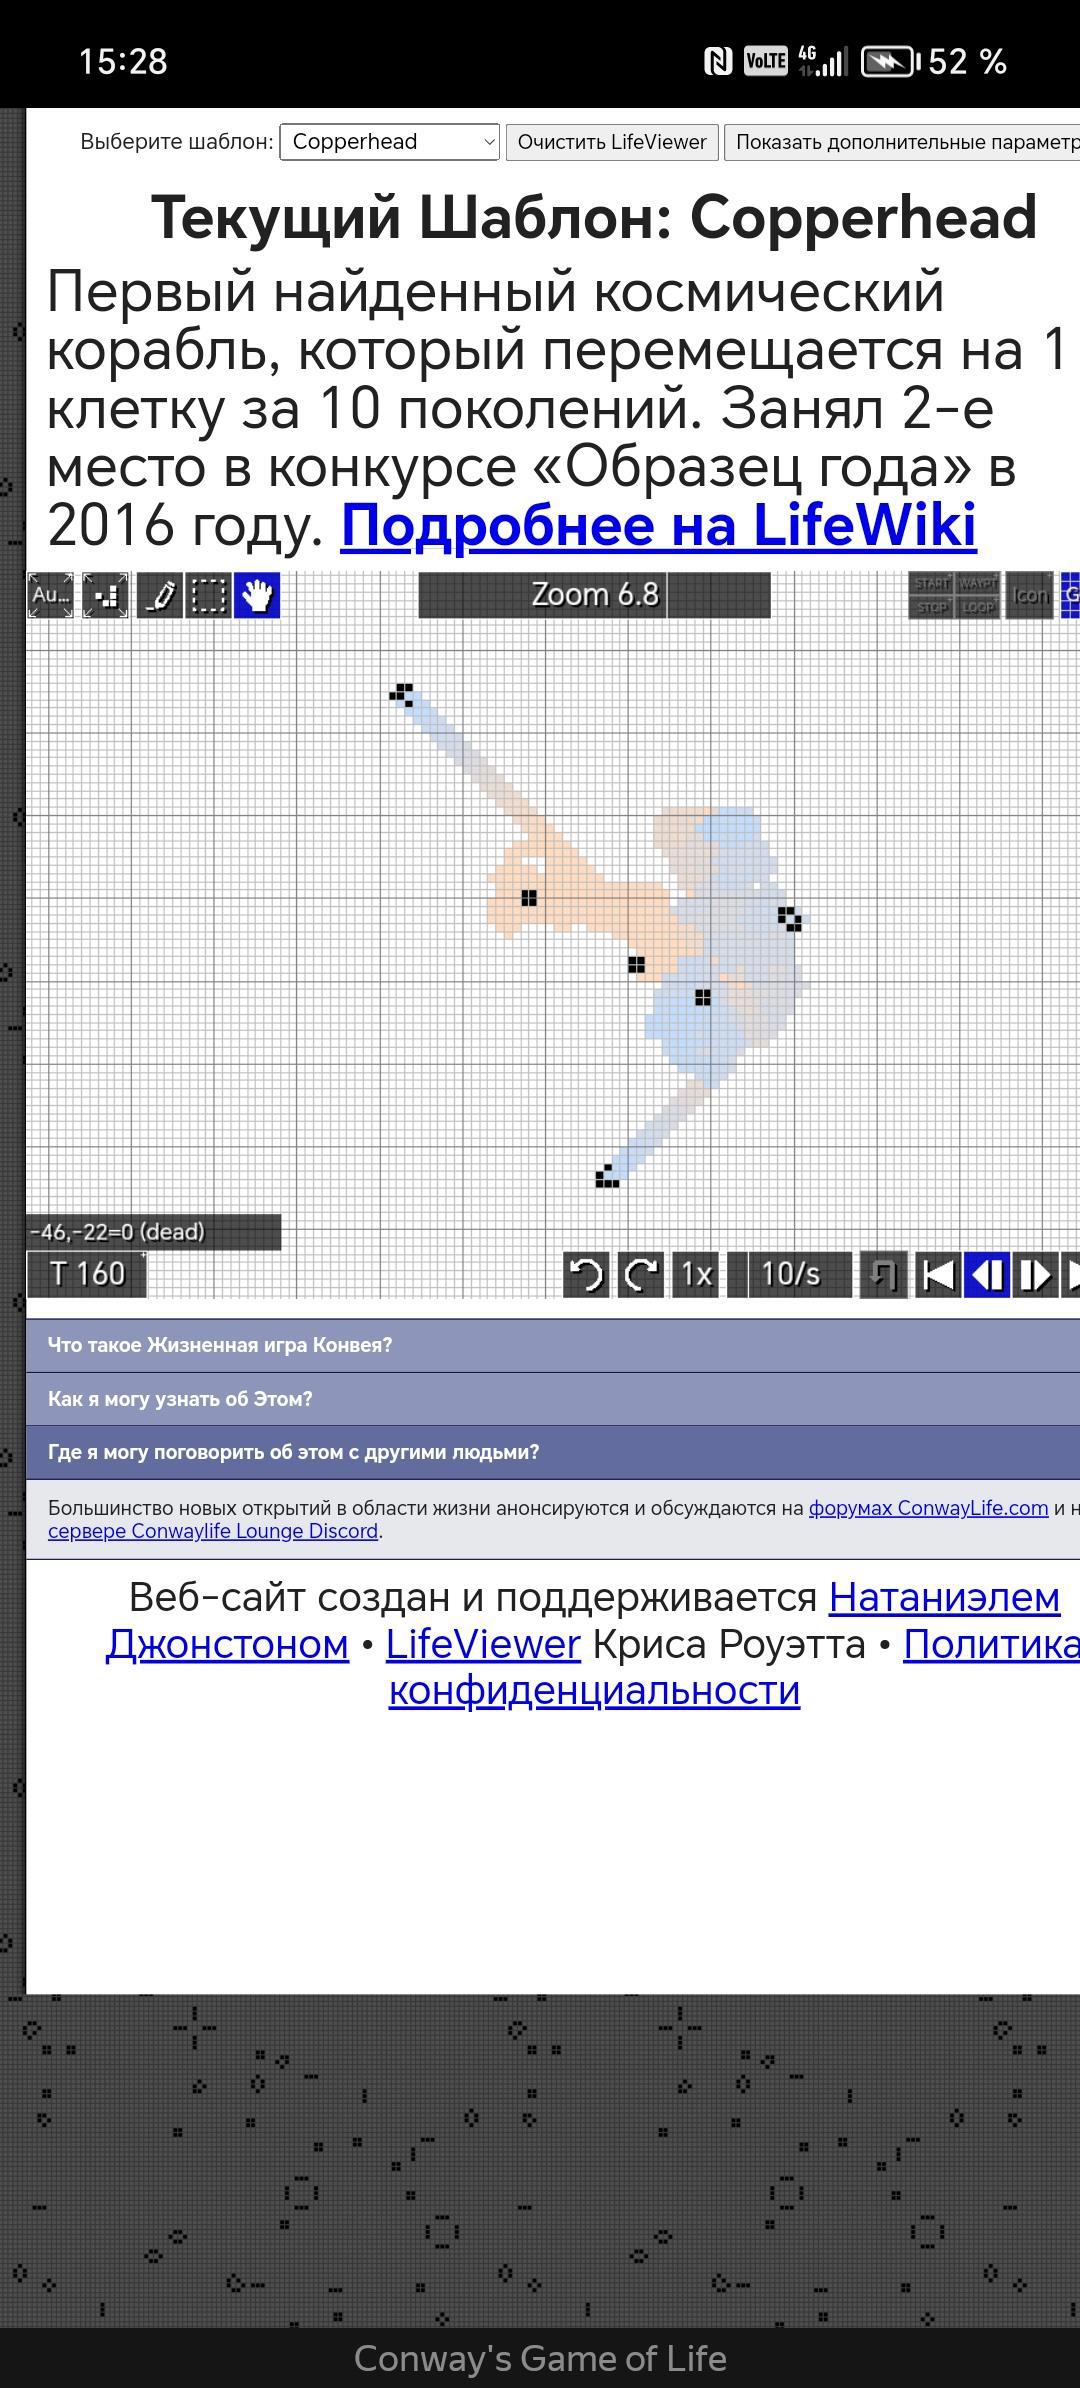Tap the VoLTE status bar icon
This screenshot has height=2388, width=1080.
[x=765, y=62]
